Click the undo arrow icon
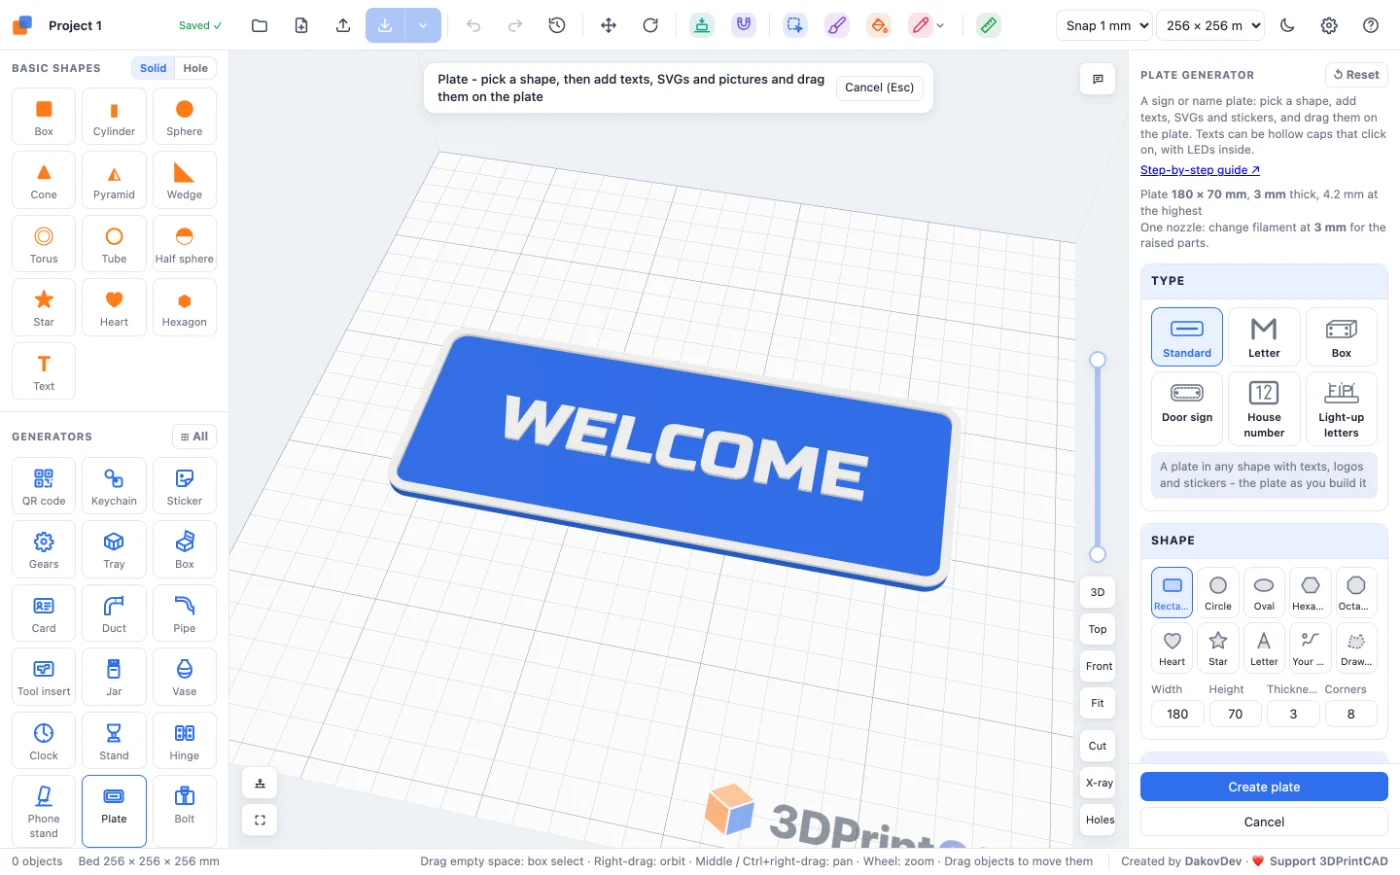 [x=474, y=26]
